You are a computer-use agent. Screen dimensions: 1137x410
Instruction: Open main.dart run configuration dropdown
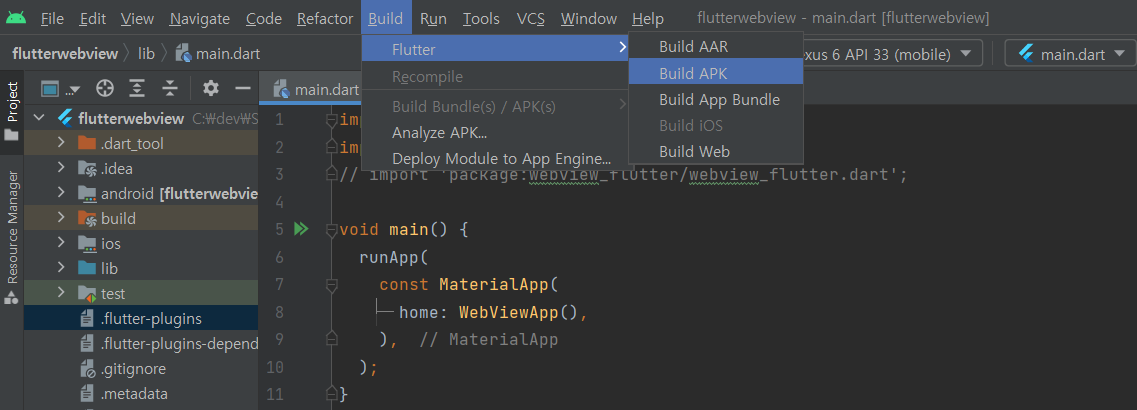[1070, 54]
